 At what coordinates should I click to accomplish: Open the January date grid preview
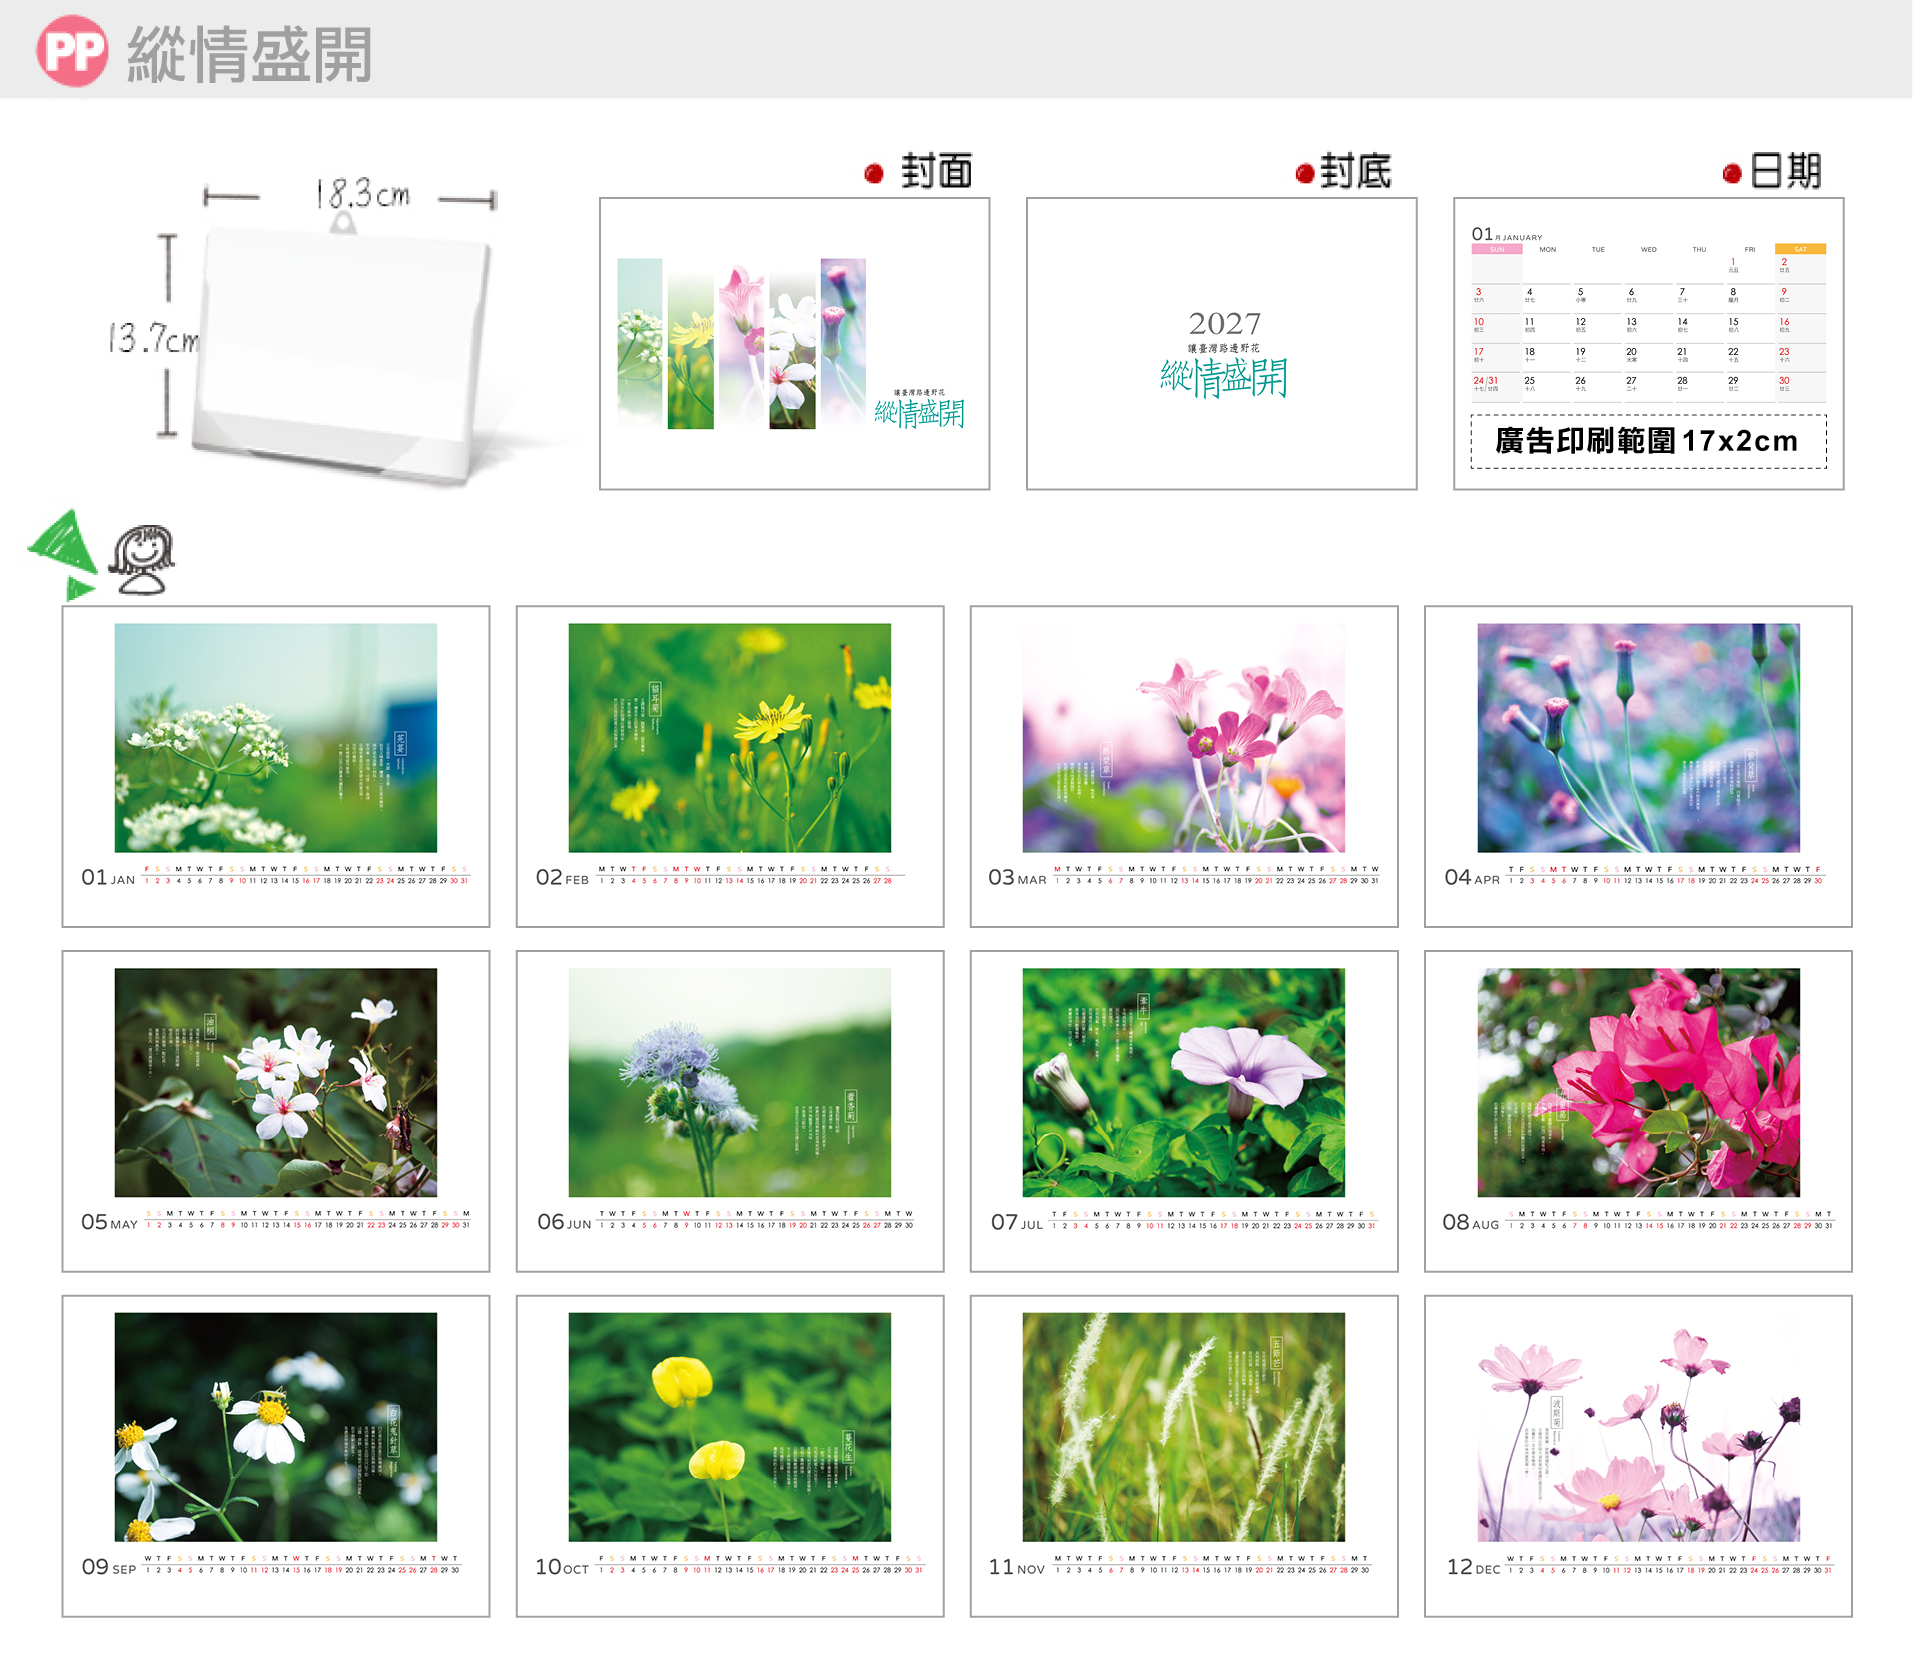[1649, 343]
